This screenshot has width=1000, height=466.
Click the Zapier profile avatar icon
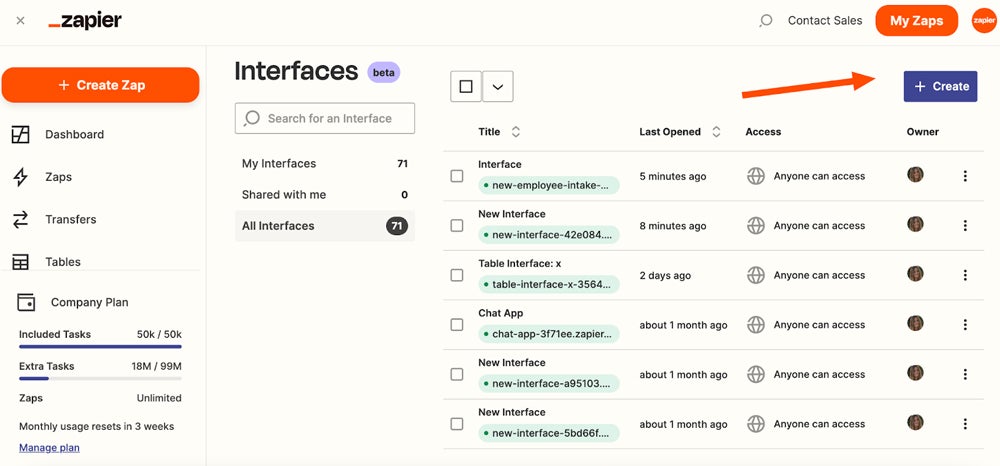(983, 20)
